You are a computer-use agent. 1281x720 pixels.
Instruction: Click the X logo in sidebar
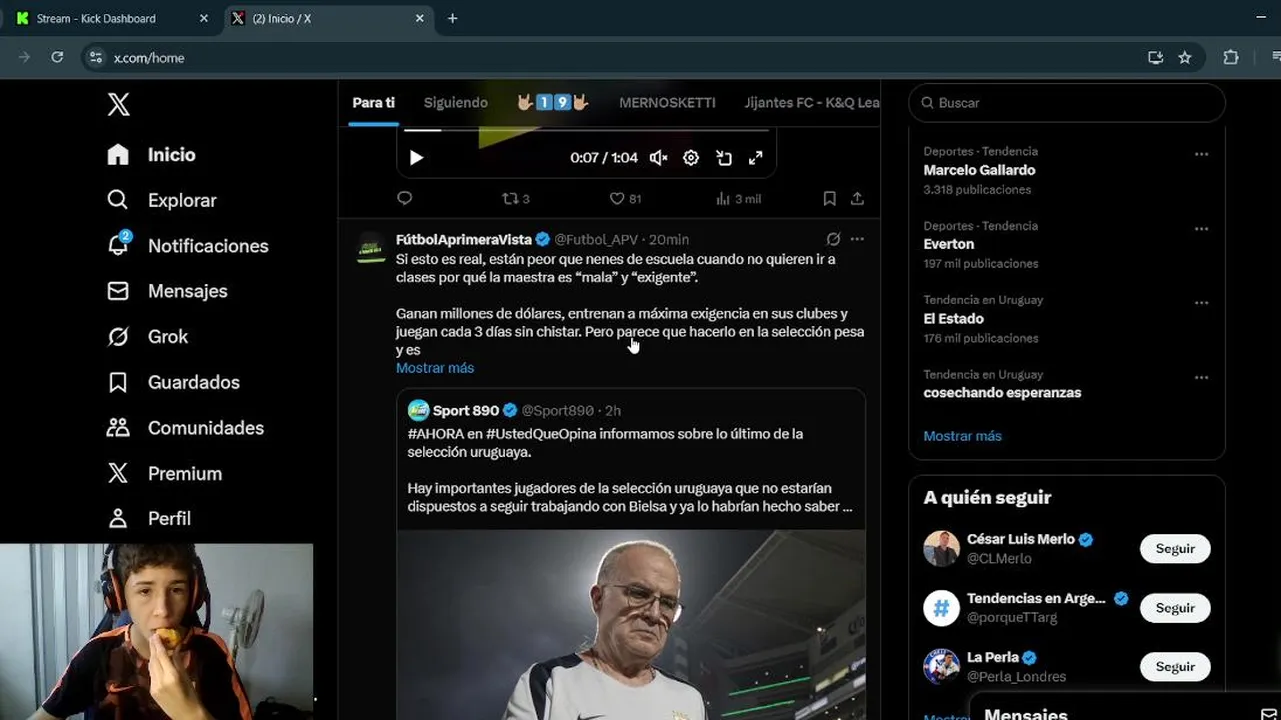pos(118,104)
